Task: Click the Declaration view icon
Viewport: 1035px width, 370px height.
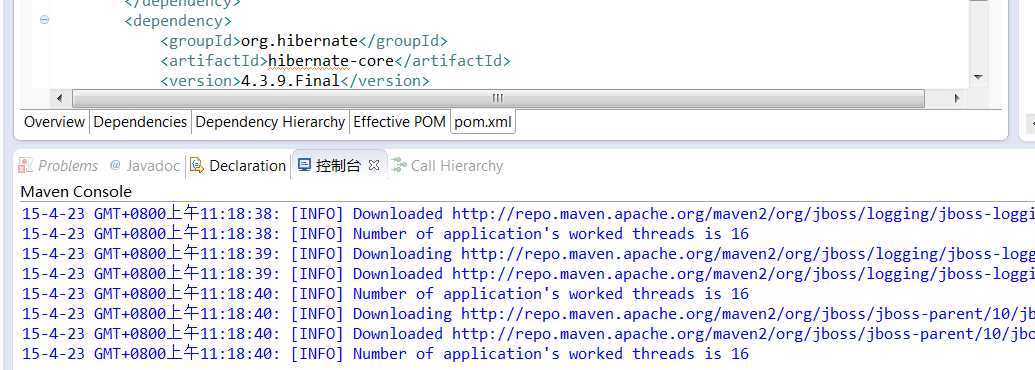Action: [x=197, y=166]
